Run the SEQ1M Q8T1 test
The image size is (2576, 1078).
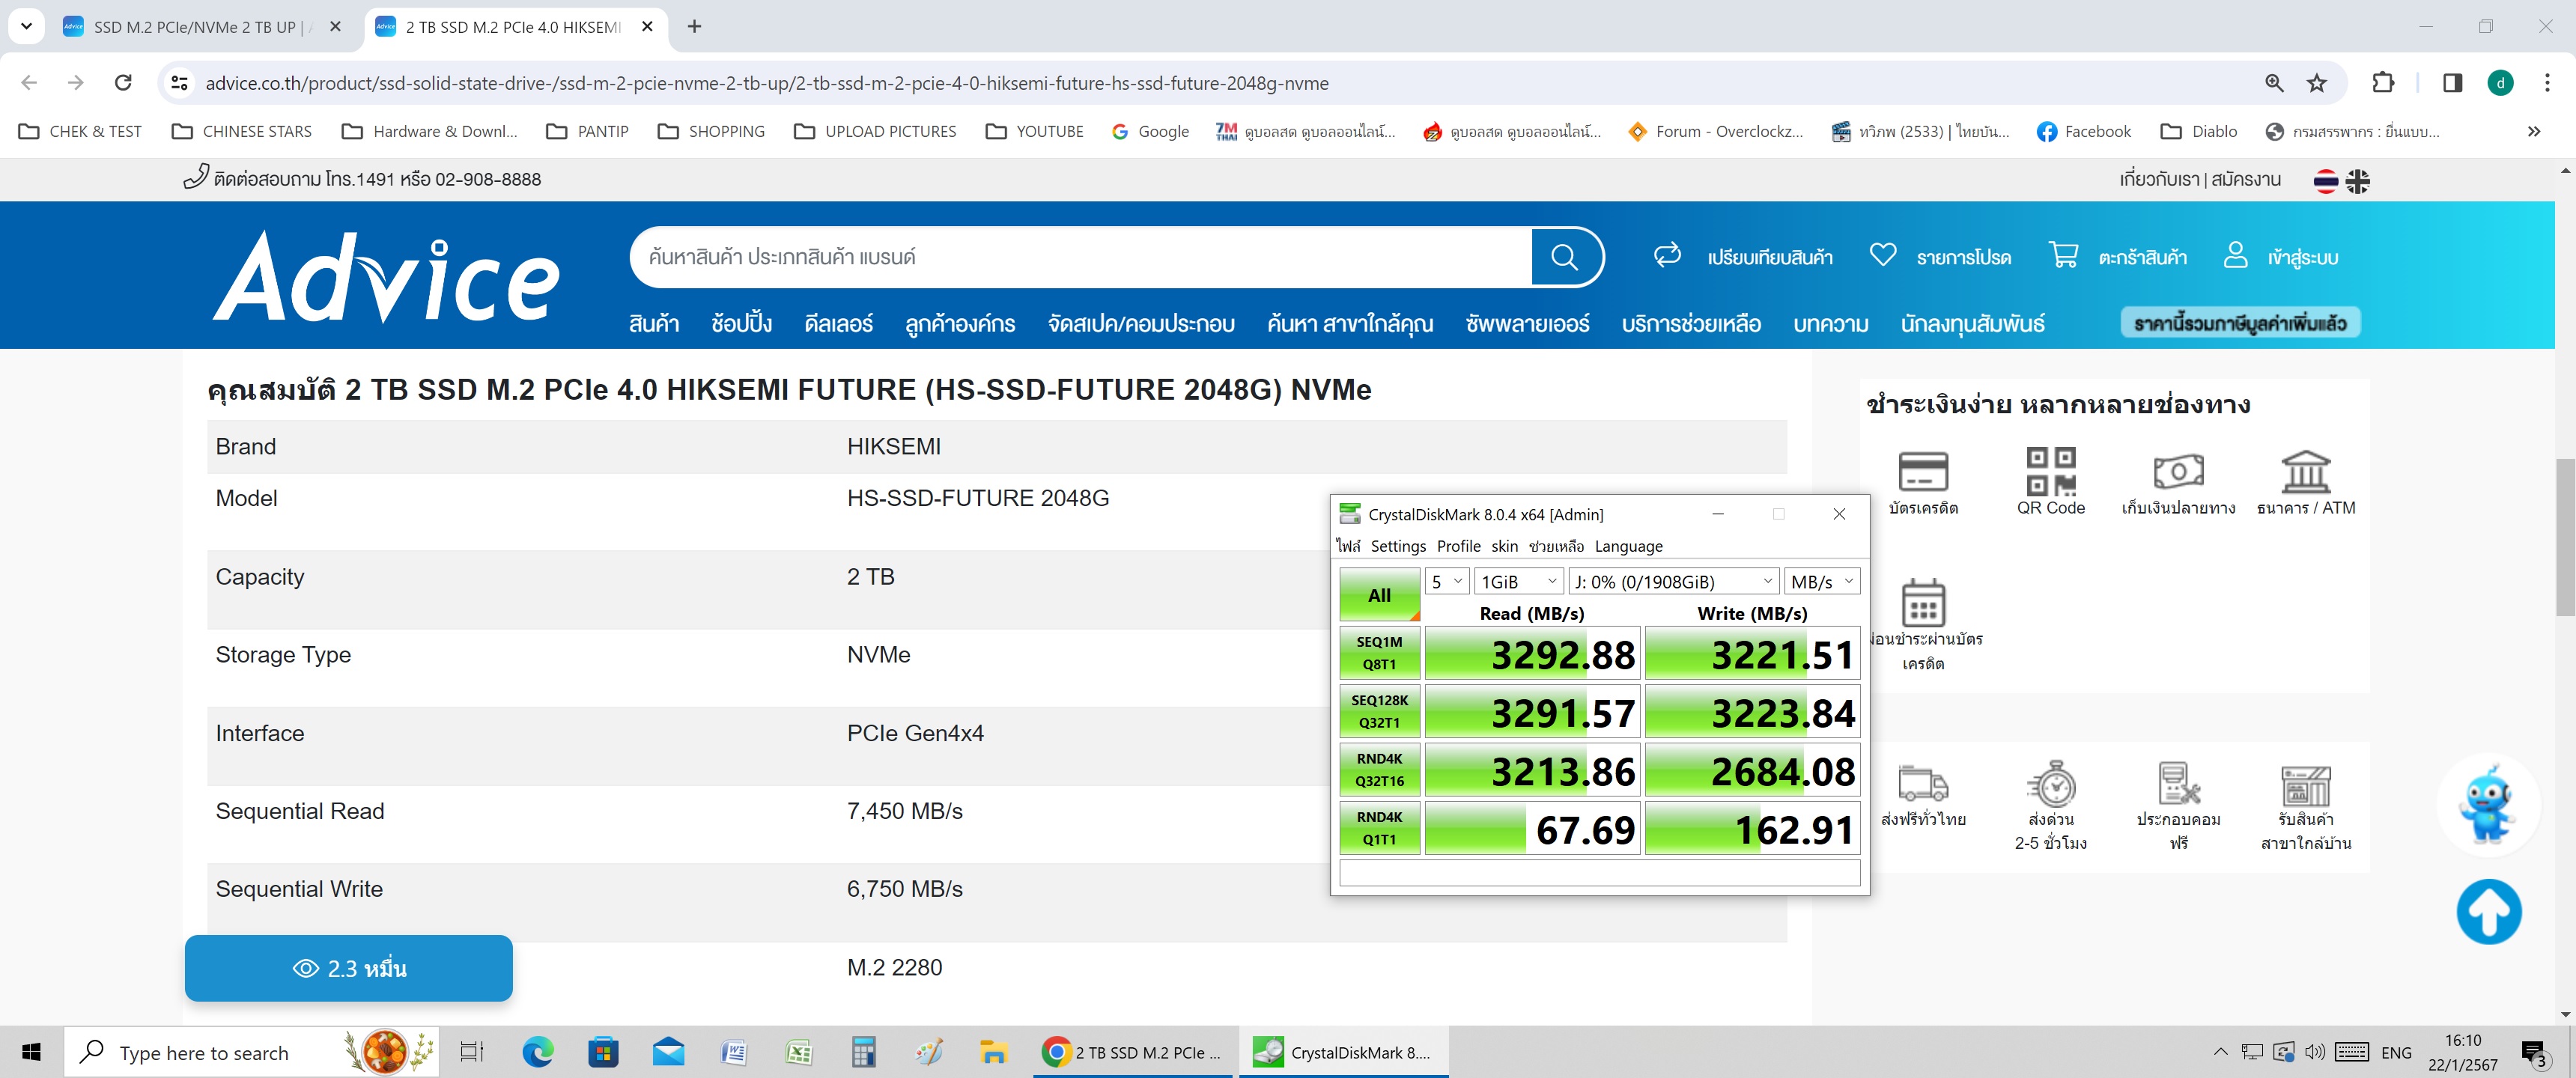click(x=1379, y=652)
